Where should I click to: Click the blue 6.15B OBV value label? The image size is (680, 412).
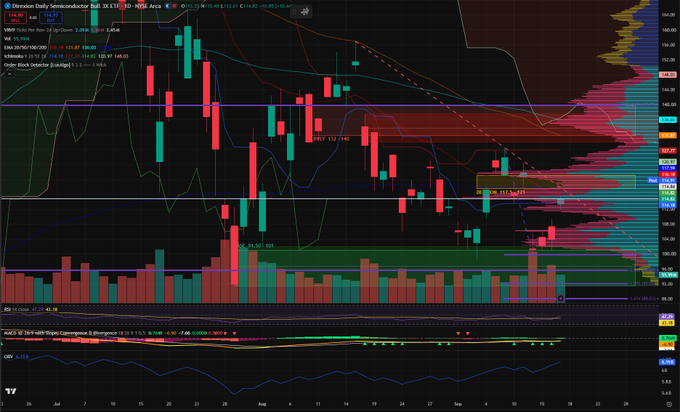[x=667, y=362]
